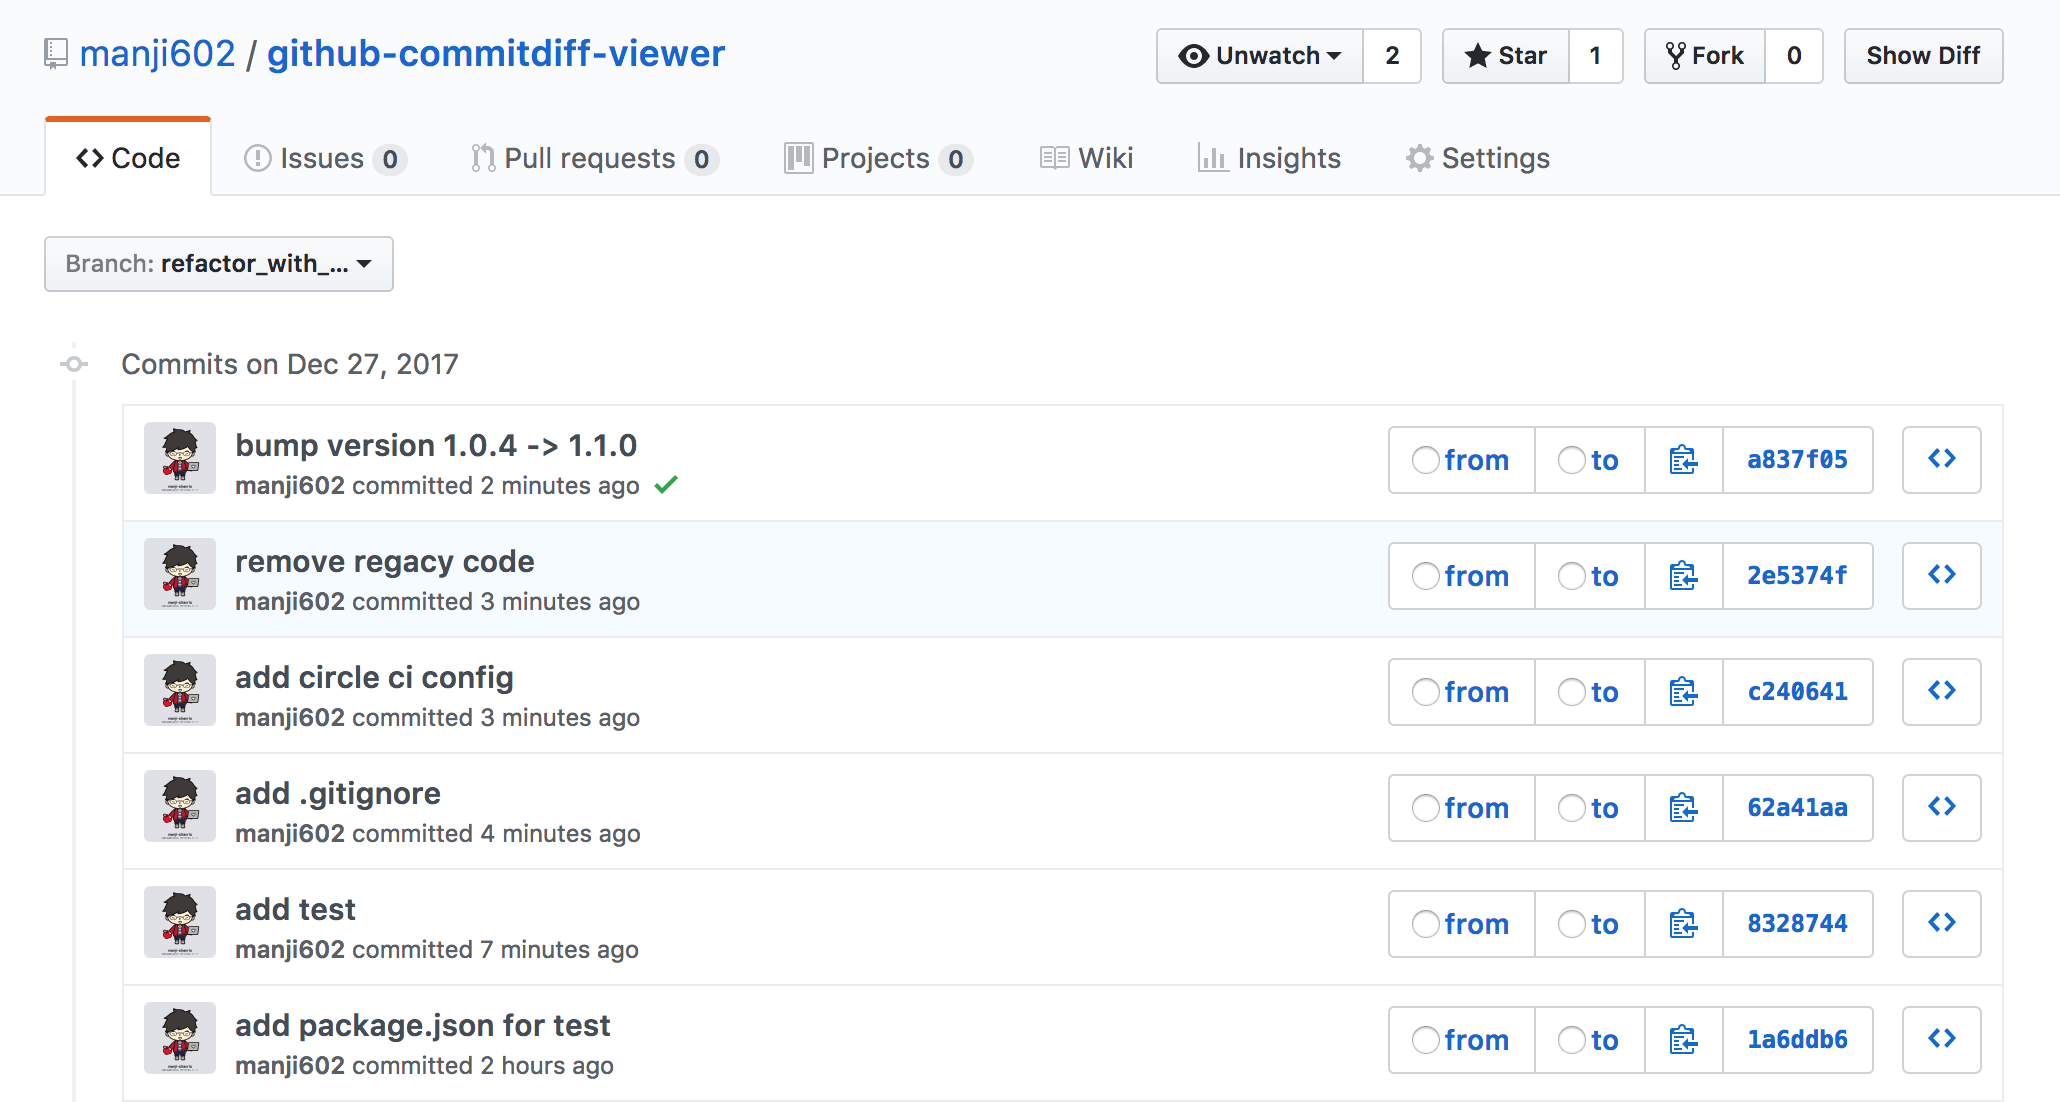The width and height of the screenshot is (2060, 1102).
Task: Browse repository at commit a837f05
Action: tap(1942, 460)
